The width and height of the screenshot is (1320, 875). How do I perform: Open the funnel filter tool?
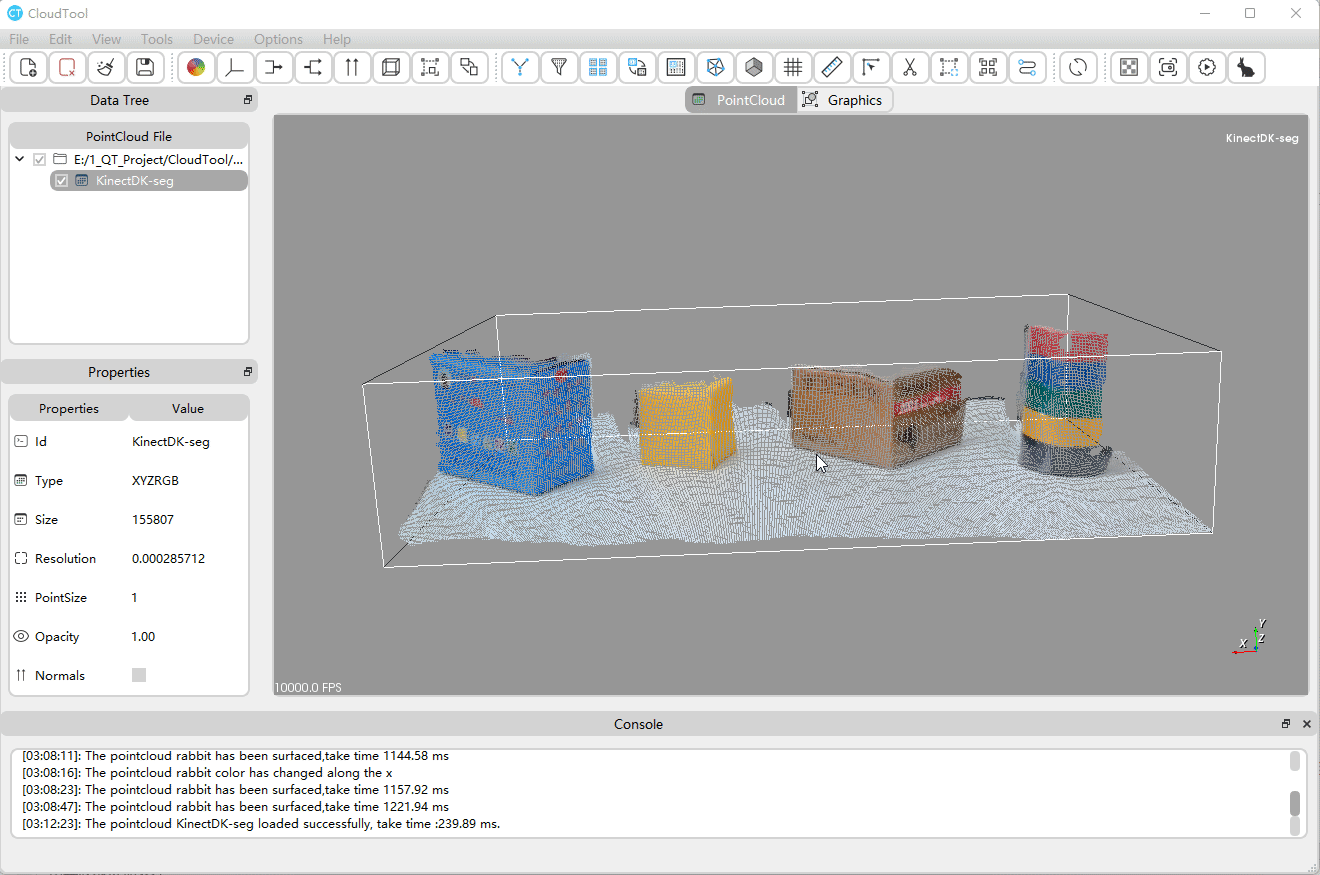tap(559, 67)
